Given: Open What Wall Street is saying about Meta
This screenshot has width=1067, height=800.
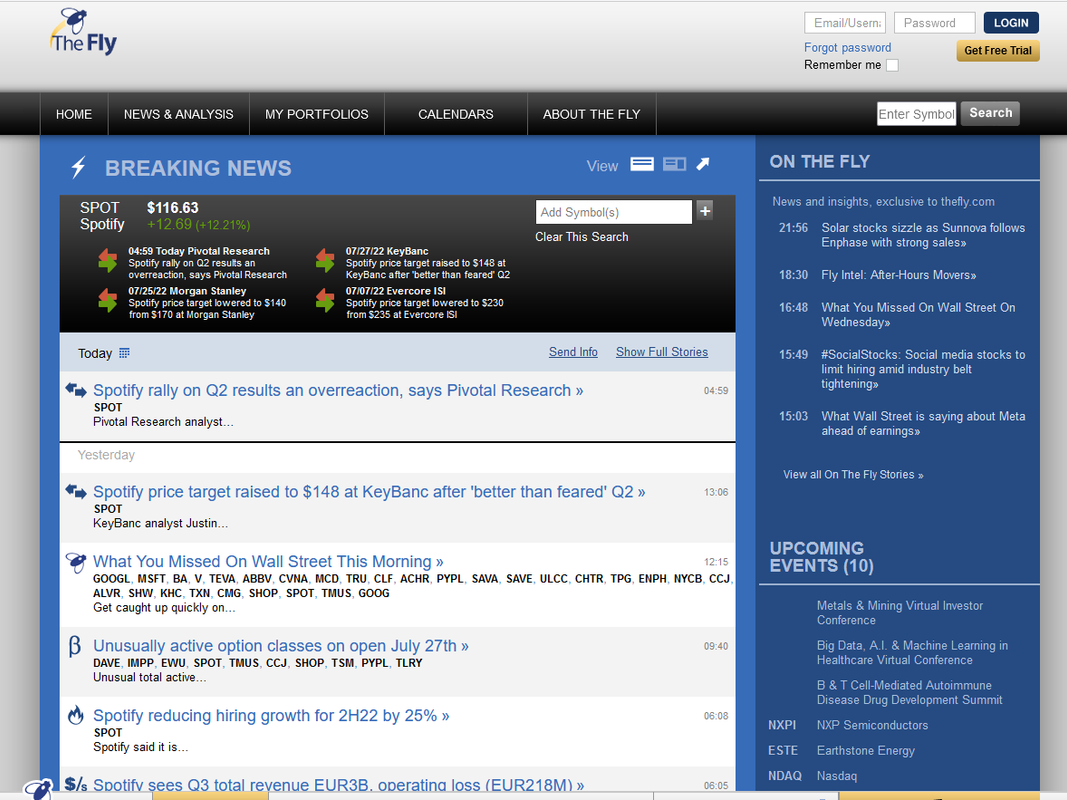Looking at the screenshot, I should pos(923,423).
